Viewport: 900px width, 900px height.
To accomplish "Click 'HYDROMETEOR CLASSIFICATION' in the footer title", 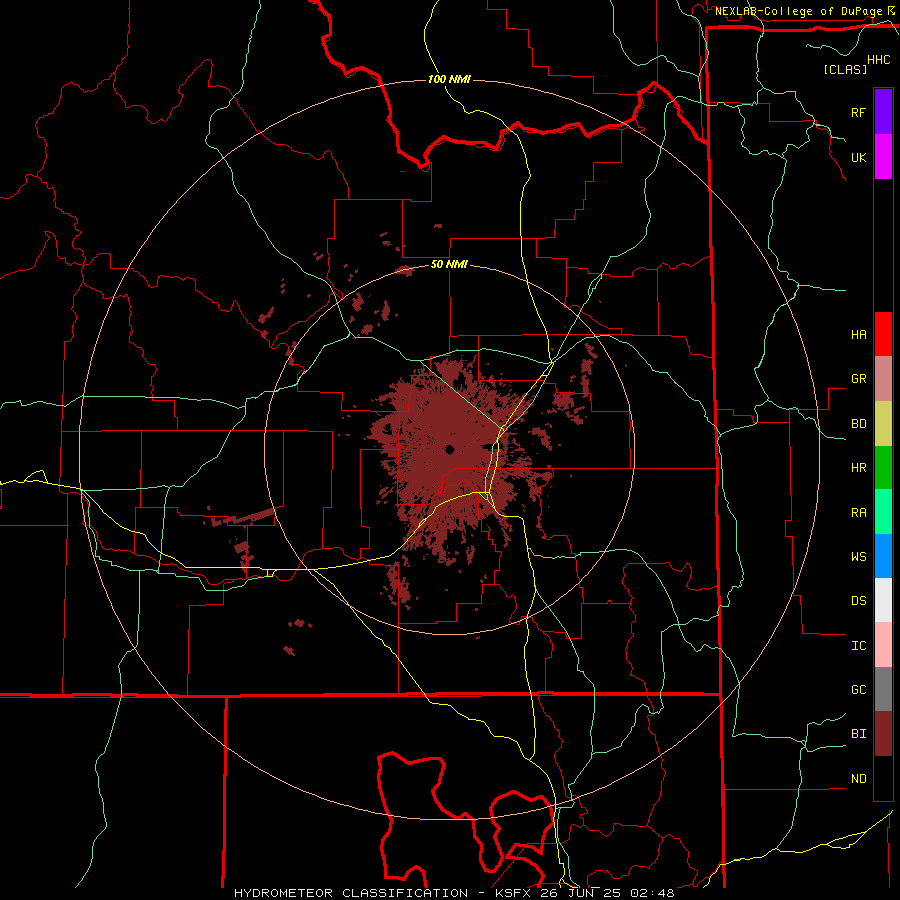I will point(351,893).
